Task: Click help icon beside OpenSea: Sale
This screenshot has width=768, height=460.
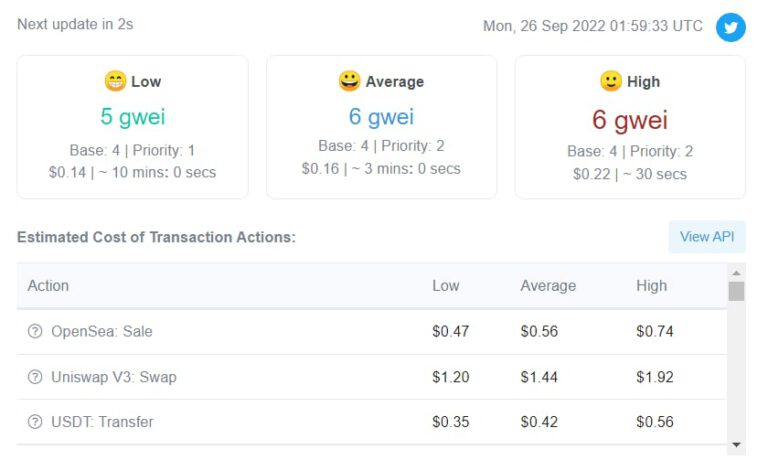Action: tap(35, 331)
